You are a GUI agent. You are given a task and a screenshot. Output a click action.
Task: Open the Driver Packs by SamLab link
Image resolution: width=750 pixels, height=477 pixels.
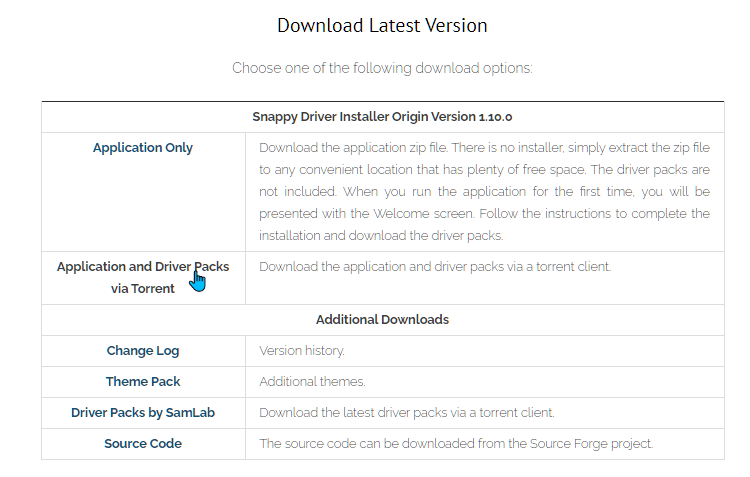(143, 413)
